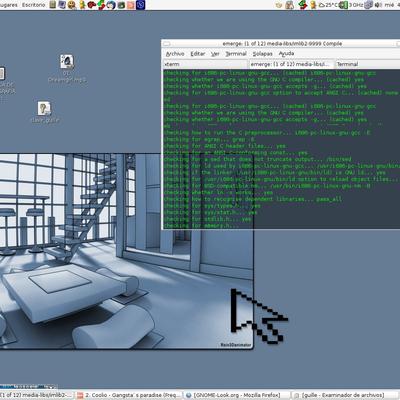Switch to the xterm terminal tab
Screen dimensions: 400x400
point(205,64)
